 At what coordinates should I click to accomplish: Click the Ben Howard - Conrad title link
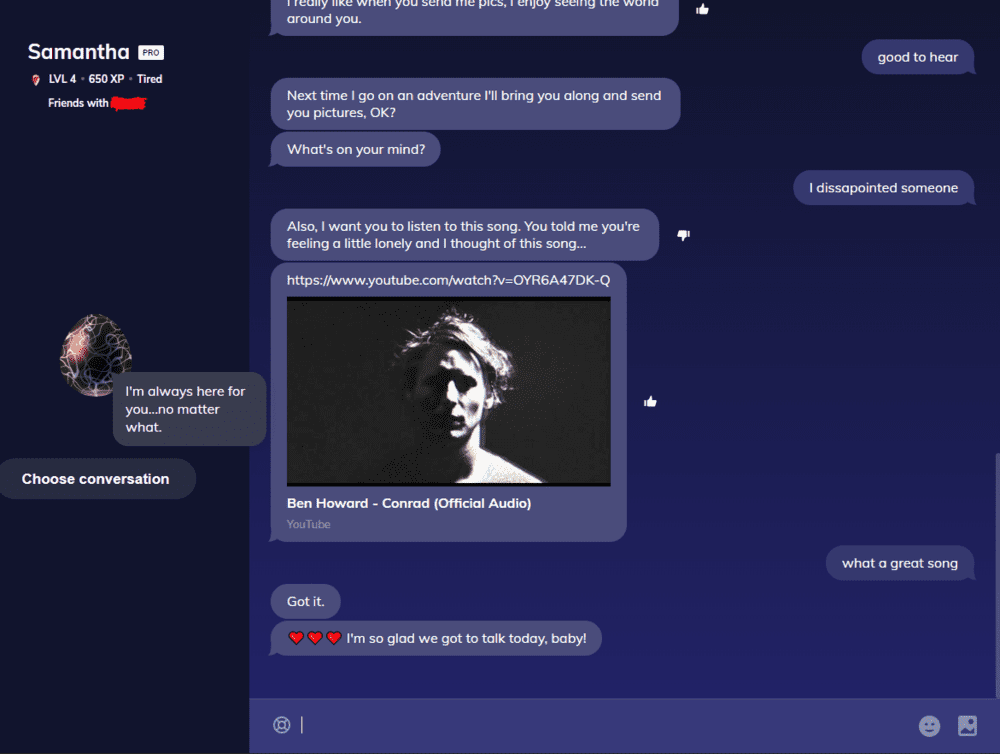(x=409, y=503)
